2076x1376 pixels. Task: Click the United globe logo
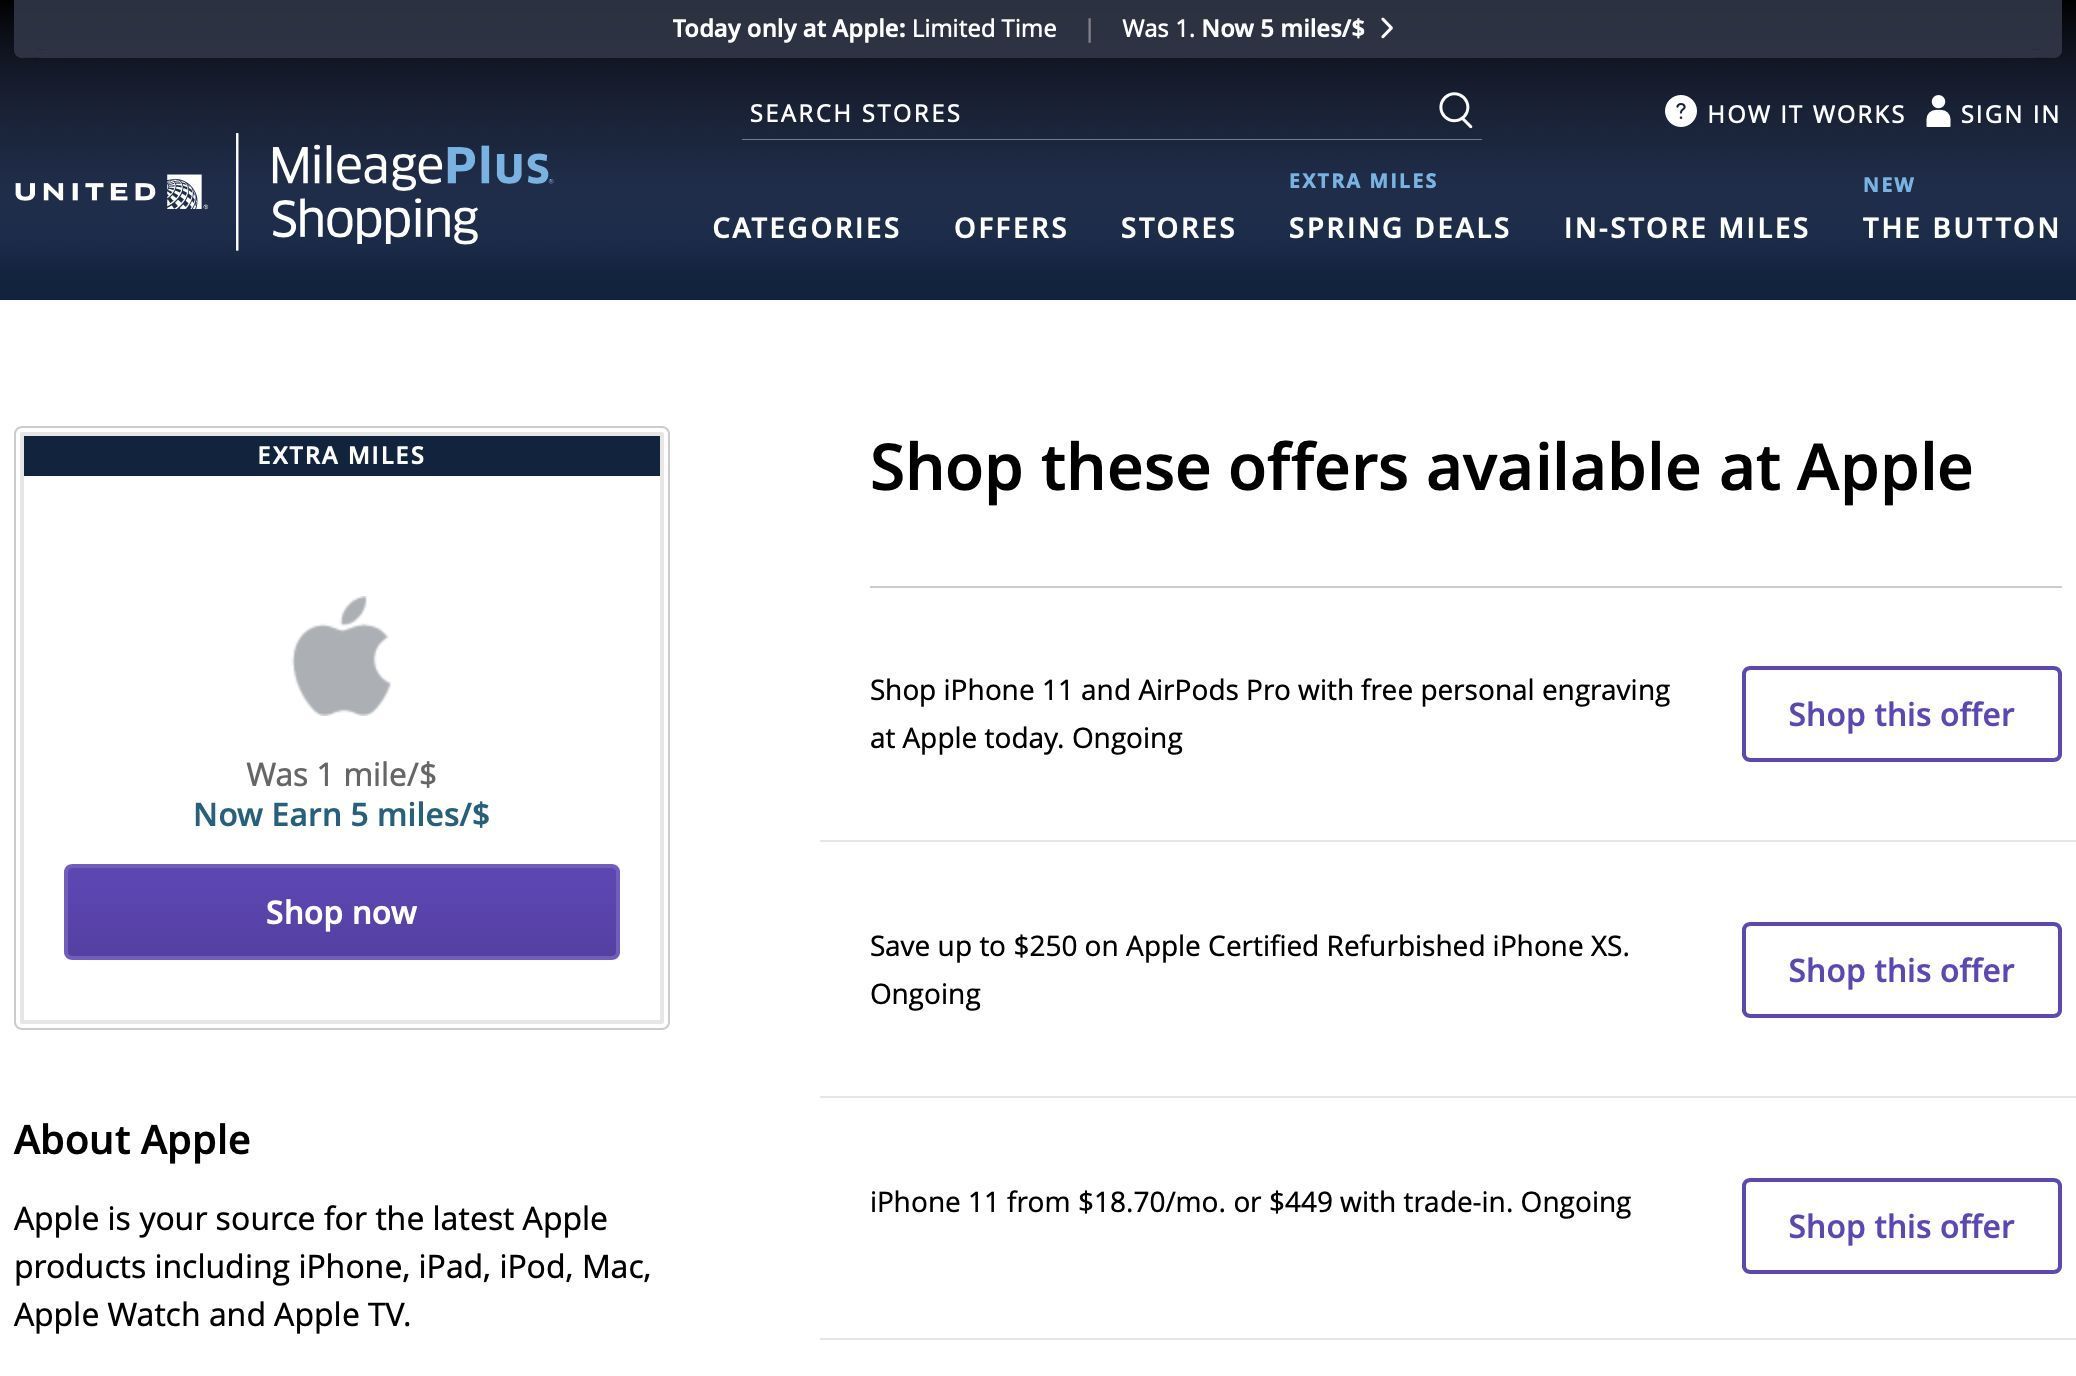click(x=186, y=192)
